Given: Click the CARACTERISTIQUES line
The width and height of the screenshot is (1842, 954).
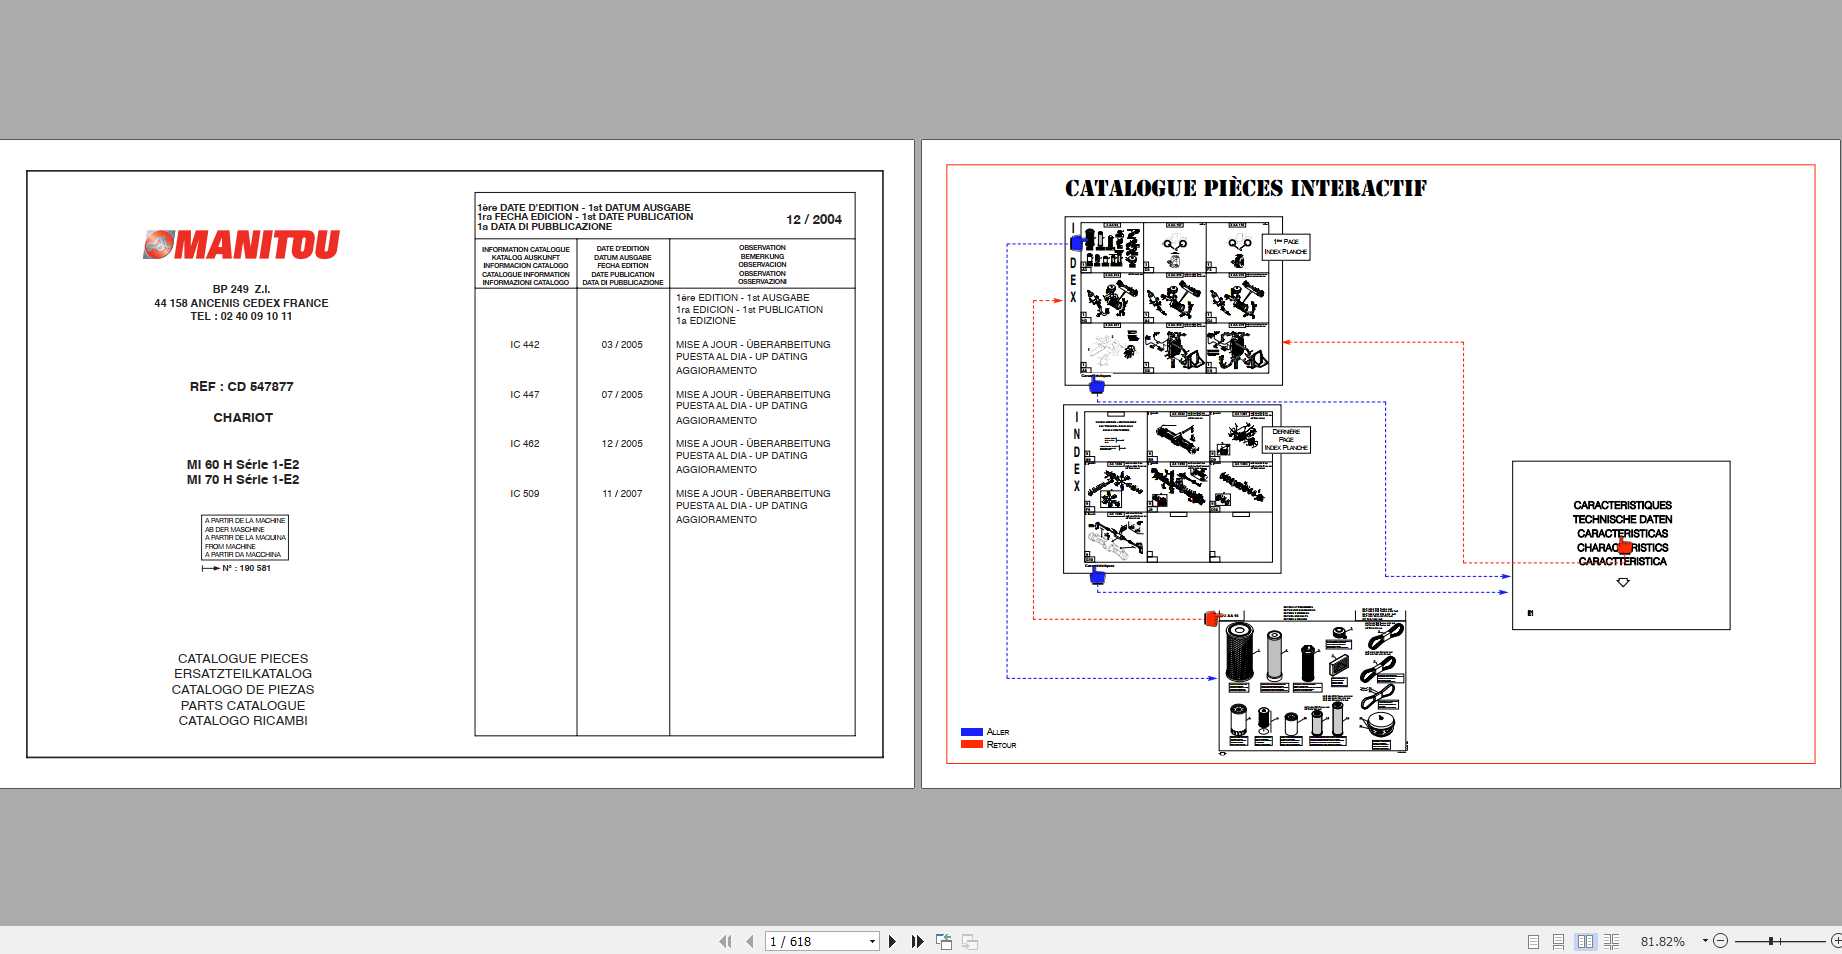Looking at the screenshot, I should [x=1622, y=505].
